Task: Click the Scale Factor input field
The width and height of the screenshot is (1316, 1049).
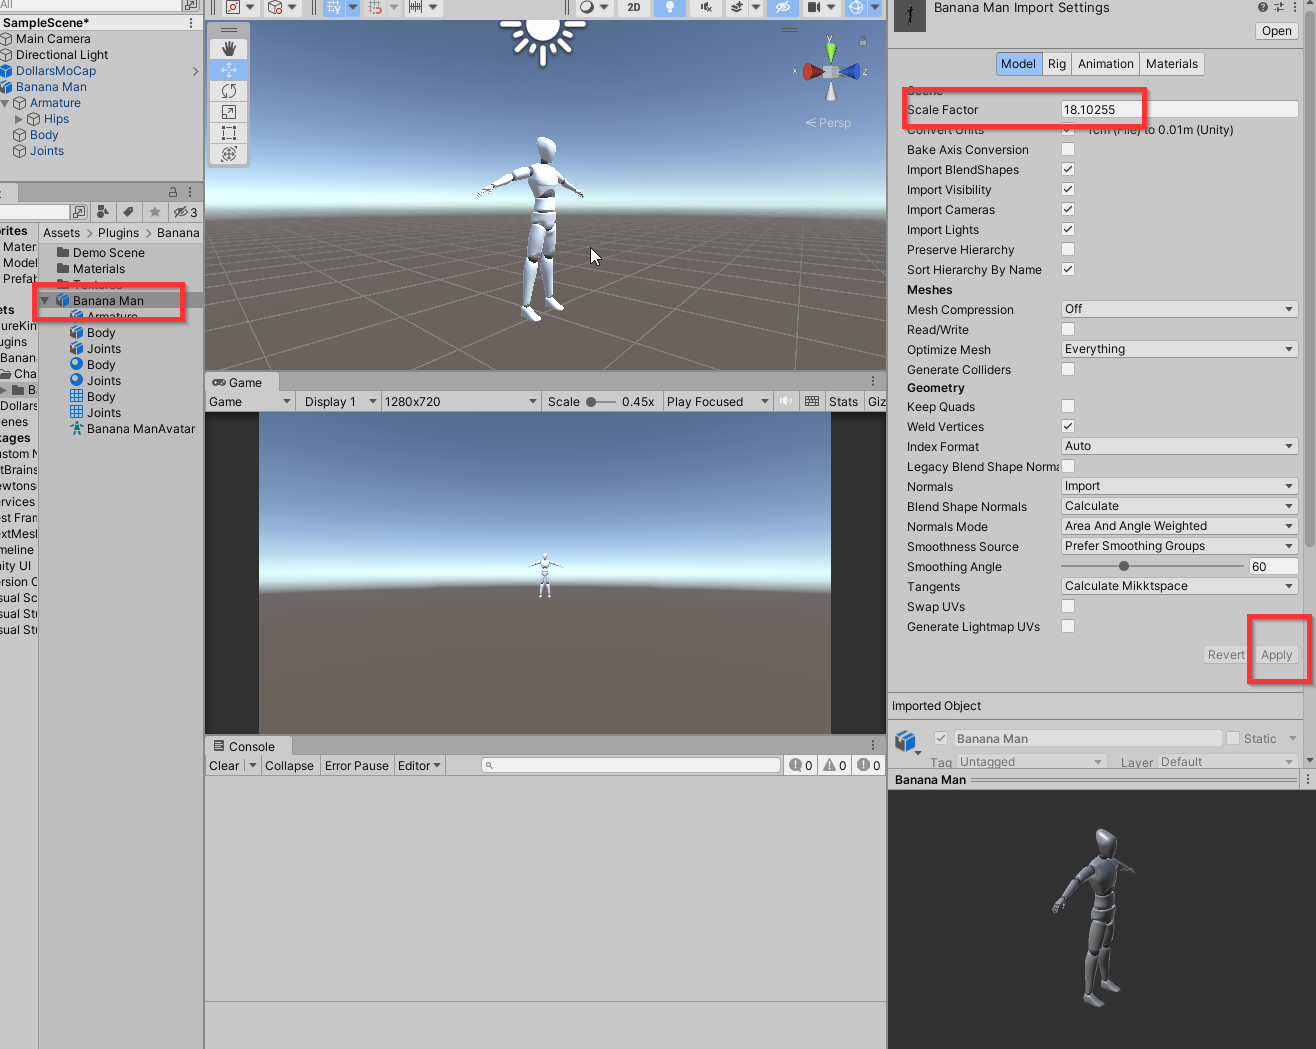Action: pyautogui.click(x=1178, y=110)
